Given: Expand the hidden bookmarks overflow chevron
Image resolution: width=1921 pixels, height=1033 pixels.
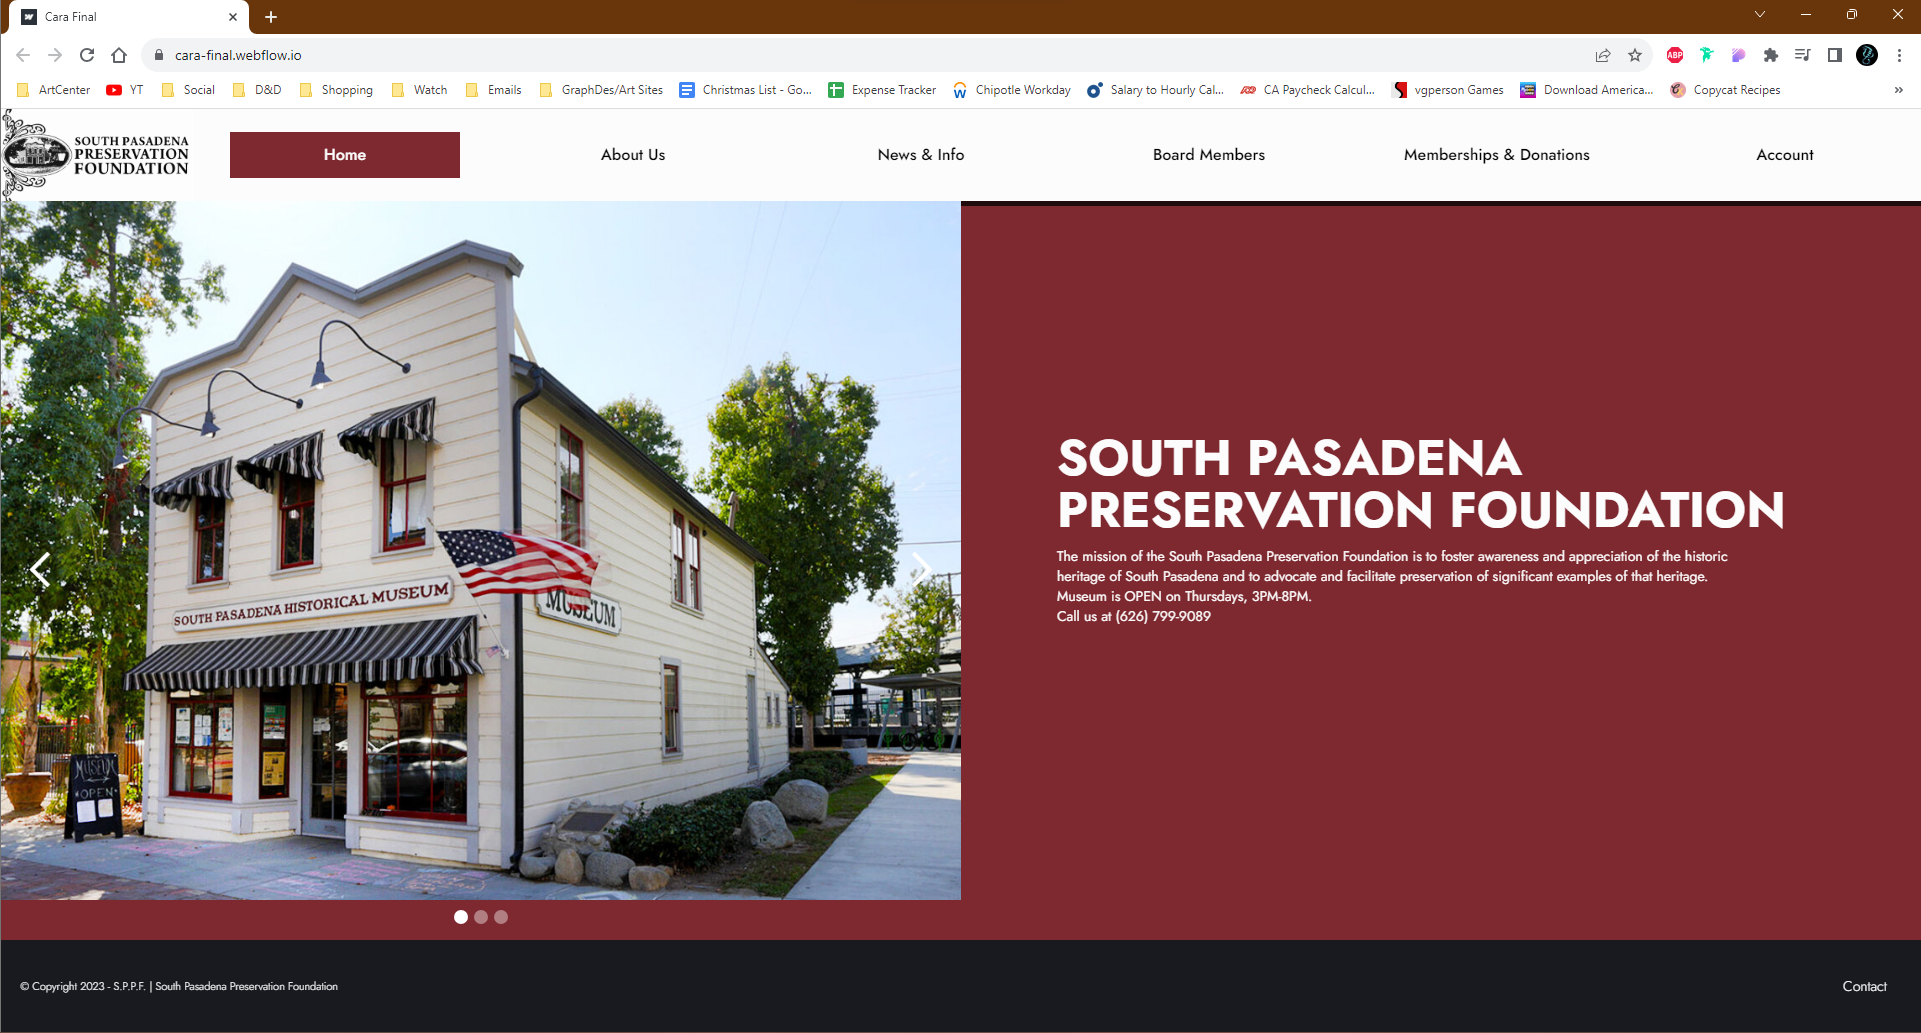Looking at the screenshot, I should [x=1898, y=90].
